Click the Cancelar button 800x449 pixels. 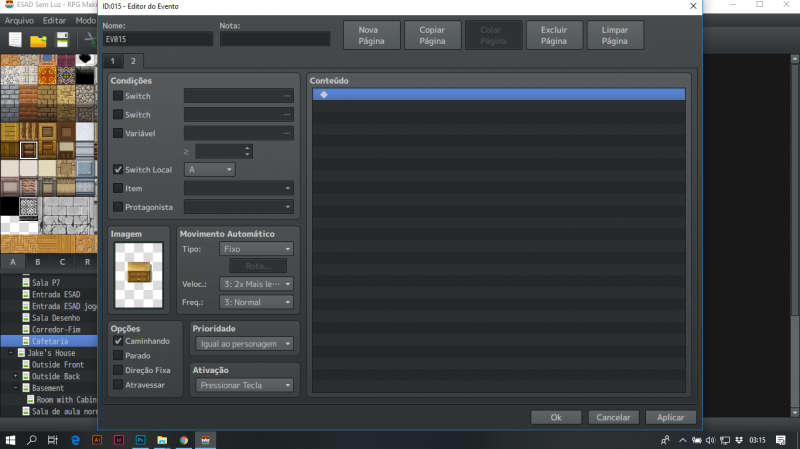coord(613,417)
